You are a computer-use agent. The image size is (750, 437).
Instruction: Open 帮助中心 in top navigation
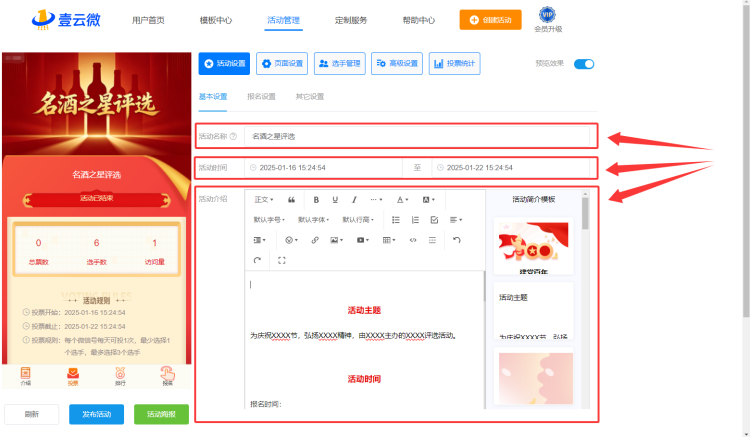click(x=419, y=20)
